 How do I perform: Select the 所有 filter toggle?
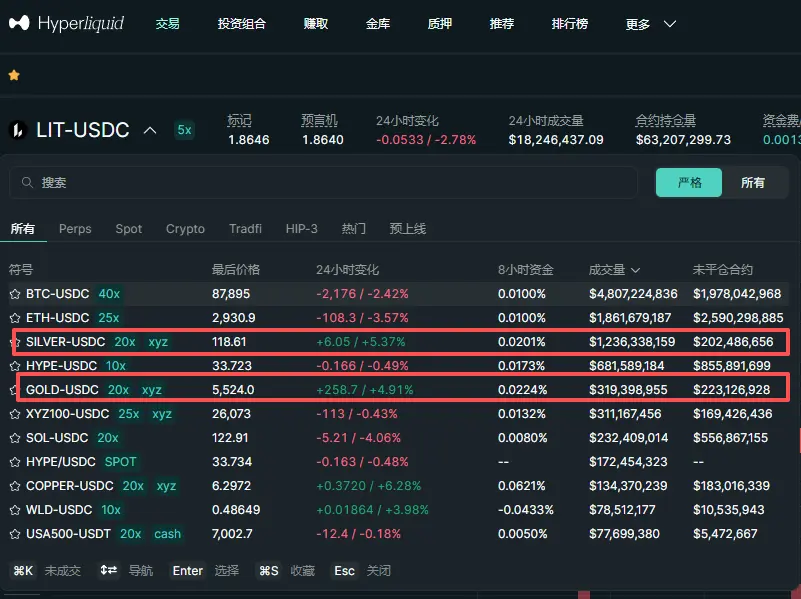(x=753, y=182)
